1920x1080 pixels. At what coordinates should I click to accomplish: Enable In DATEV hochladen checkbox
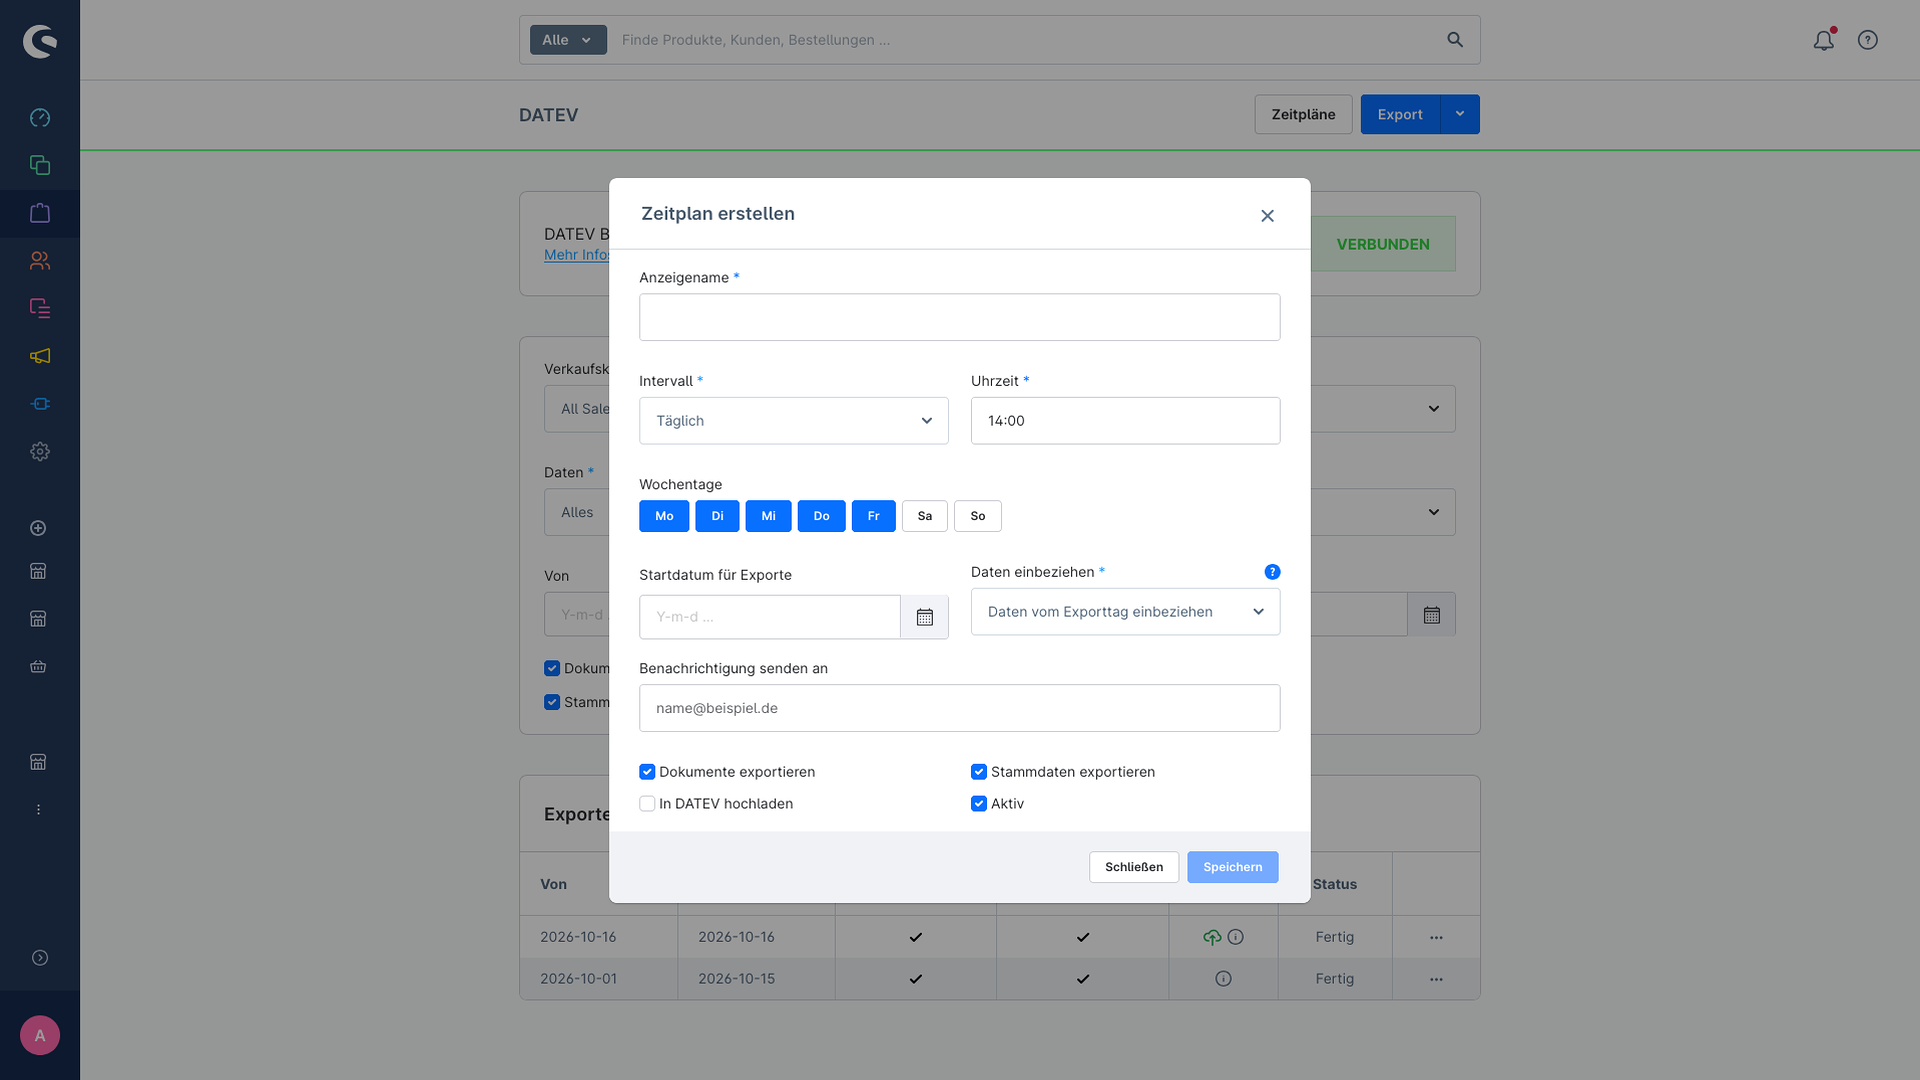click(x=647, y=804)
